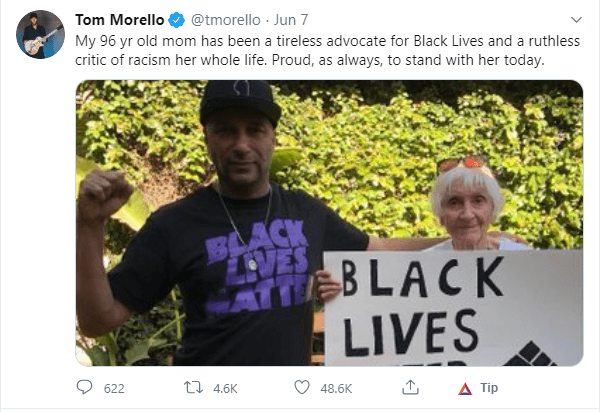Click the Brave Tip triangle icon
The image size is (602, 412).
(465, 389)
